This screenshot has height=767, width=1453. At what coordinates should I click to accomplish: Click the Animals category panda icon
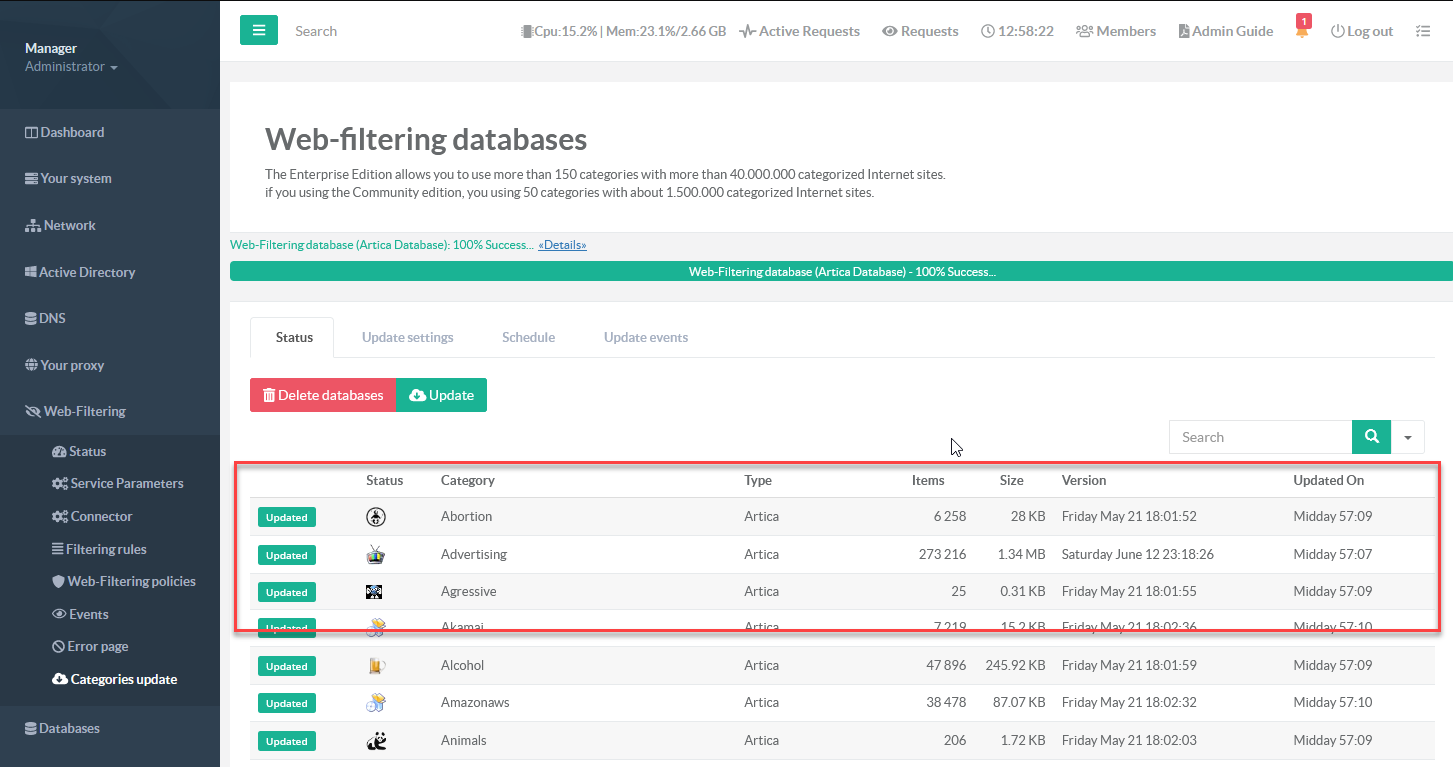[x=375, y=741]
